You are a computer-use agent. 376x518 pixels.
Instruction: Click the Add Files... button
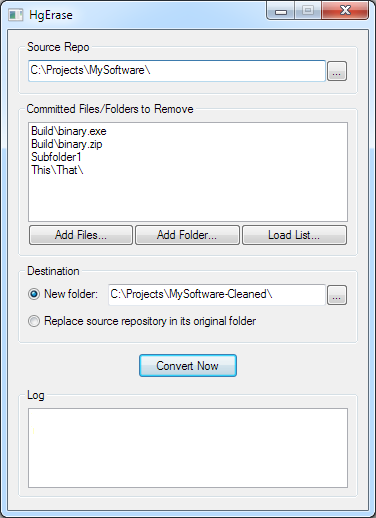81,235
